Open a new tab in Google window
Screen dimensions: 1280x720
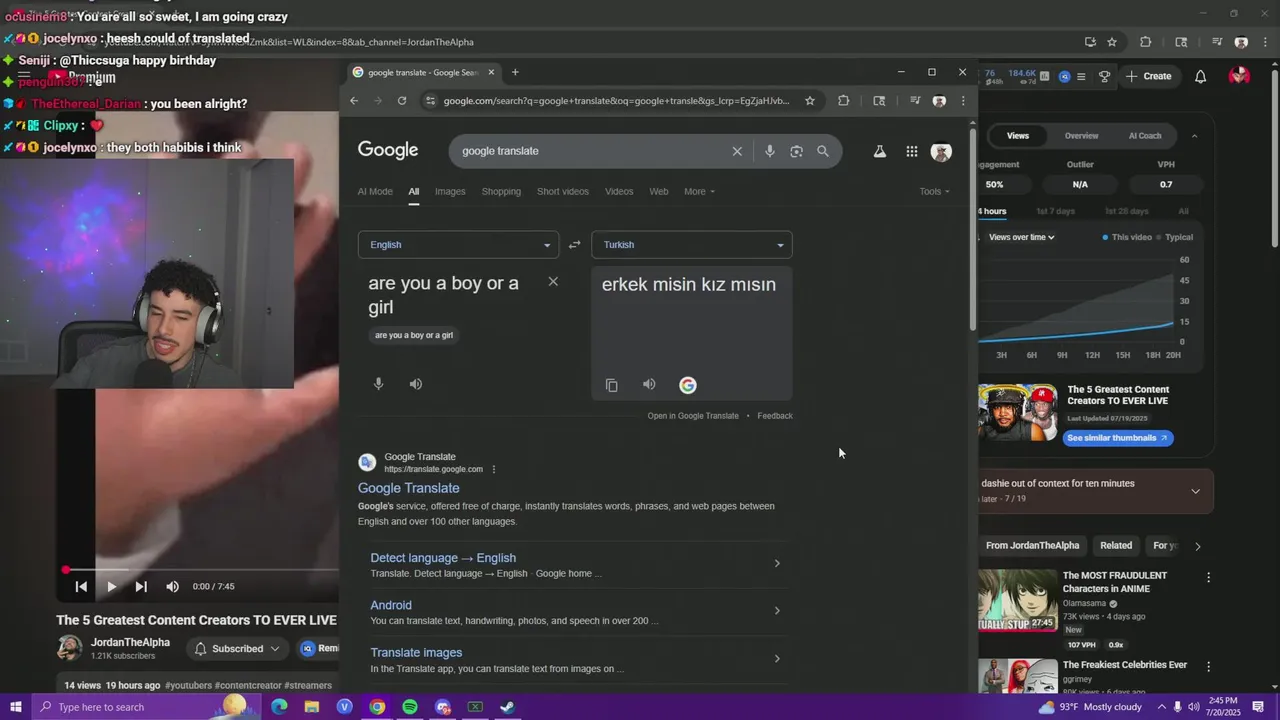(x=515, y=72)
